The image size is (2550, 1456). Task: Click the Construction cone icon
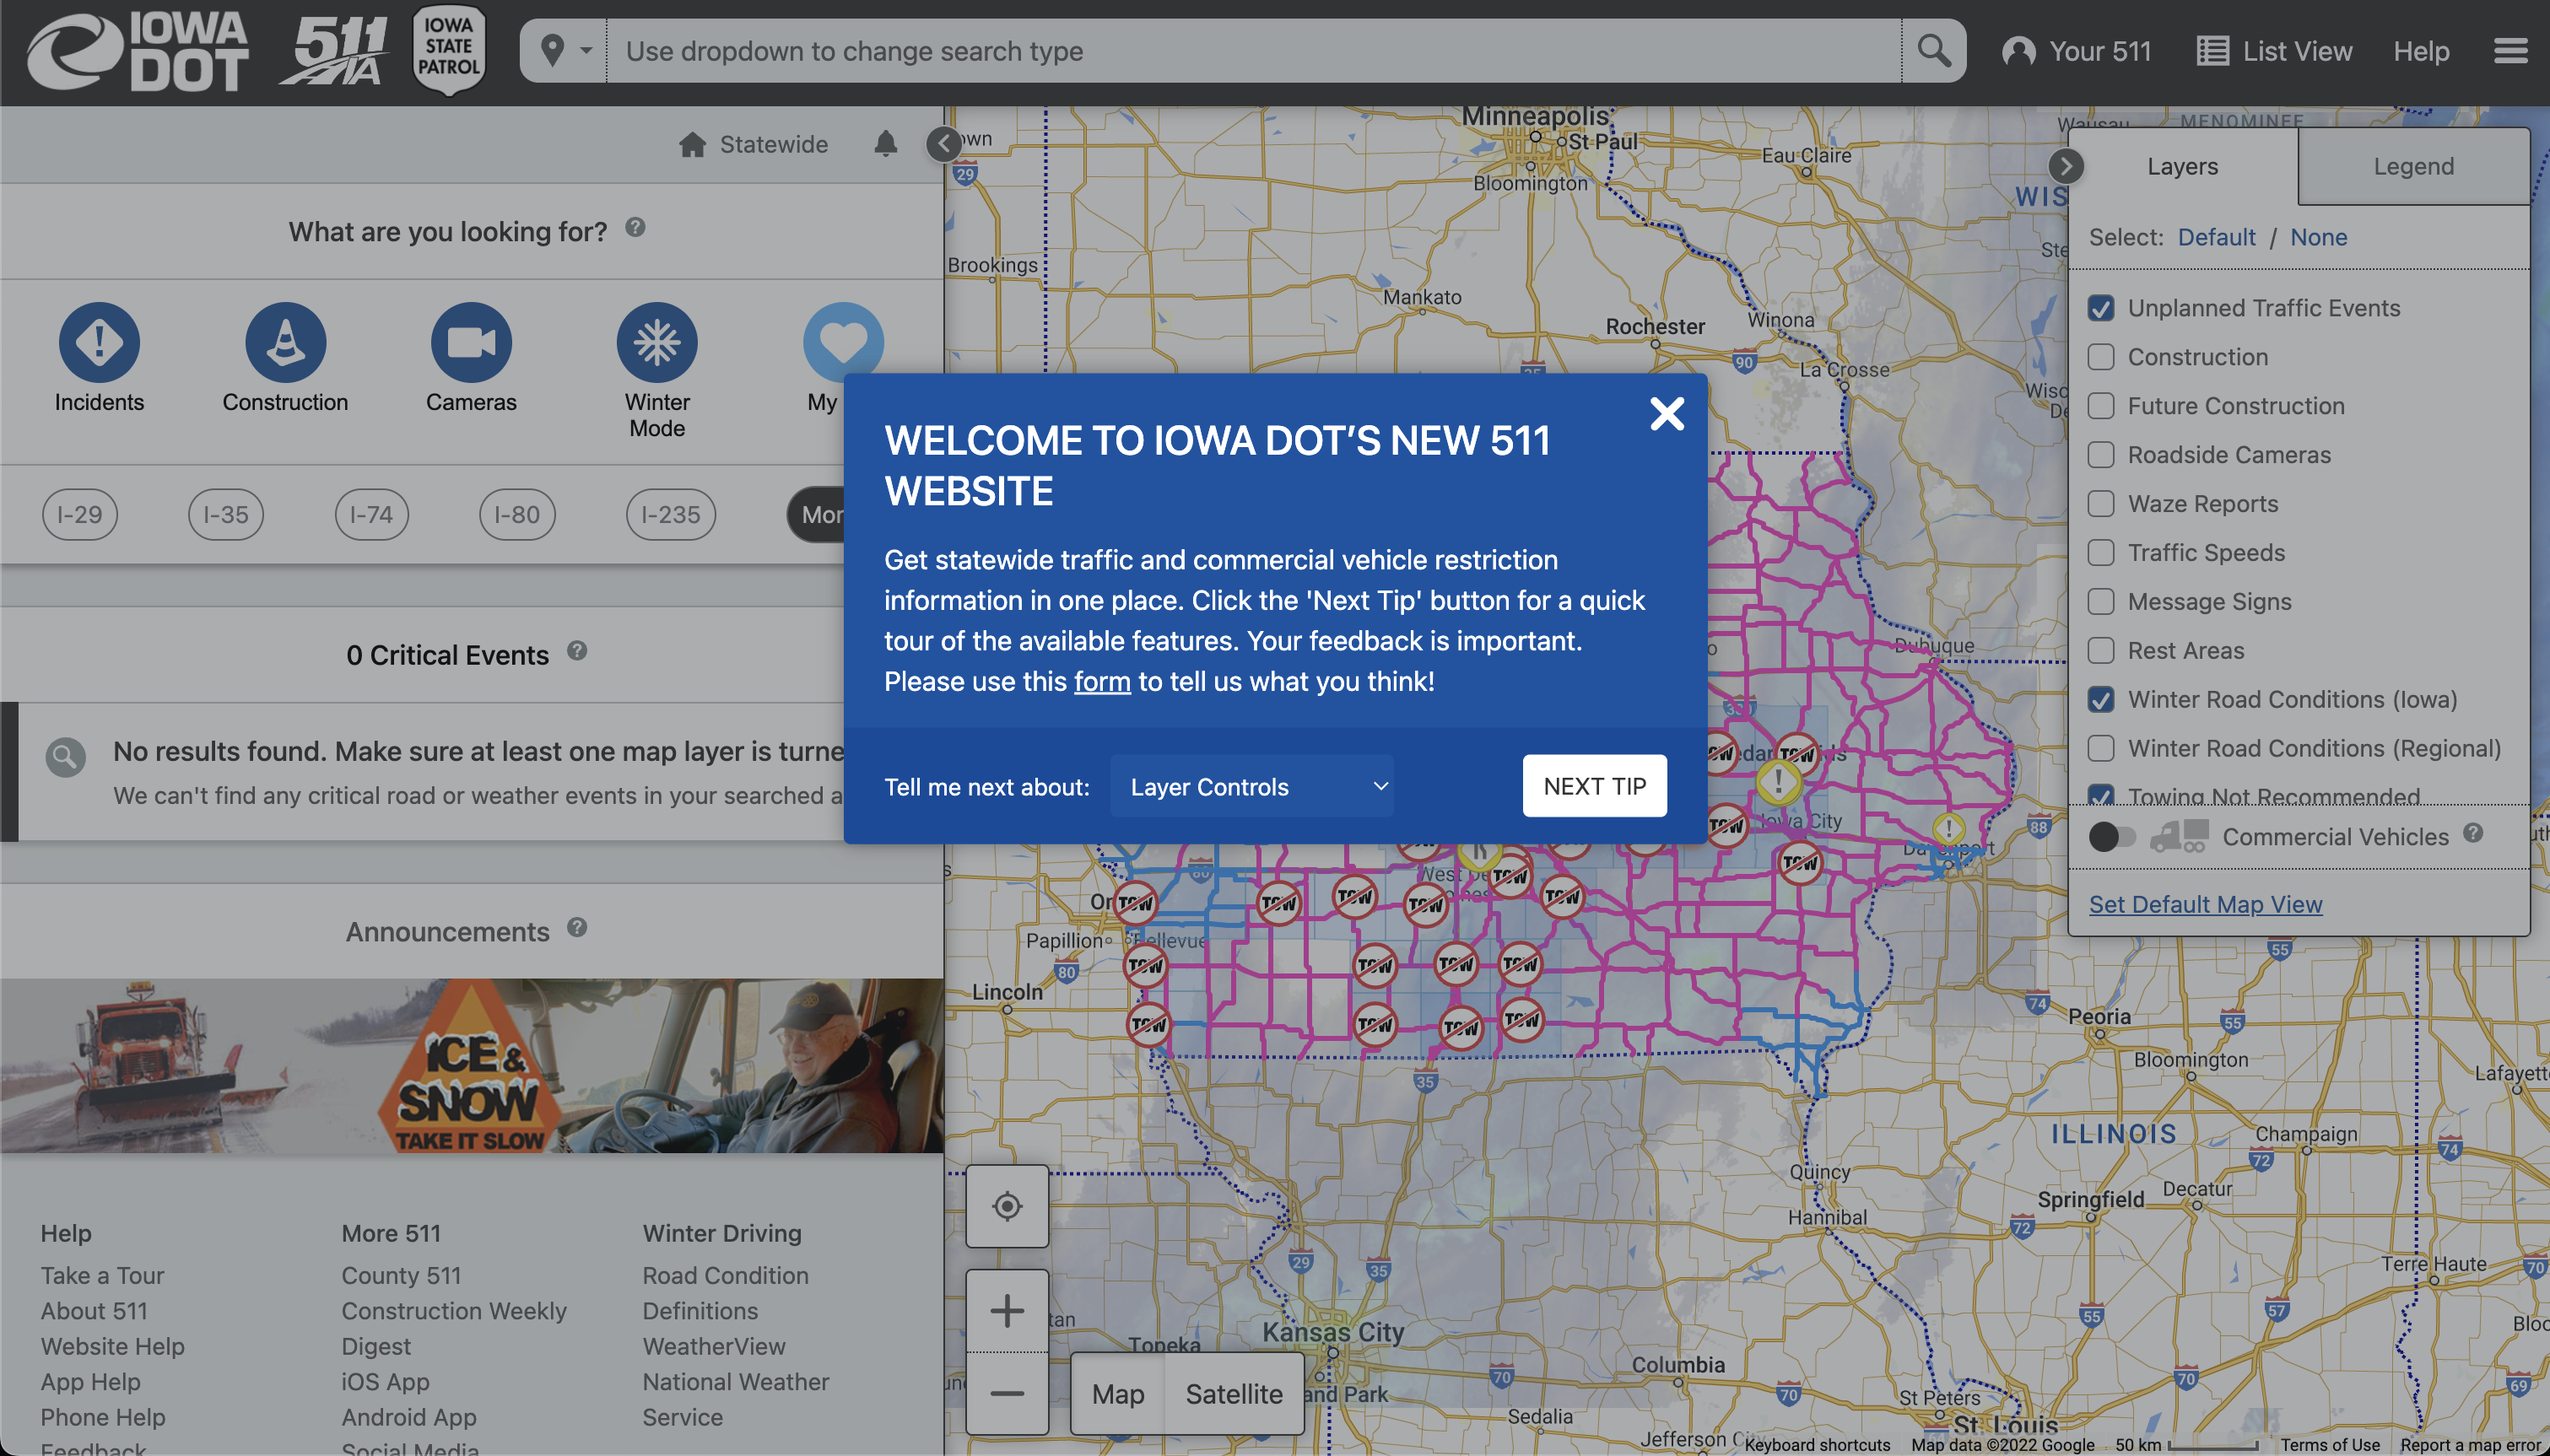(x=285, y=342)
